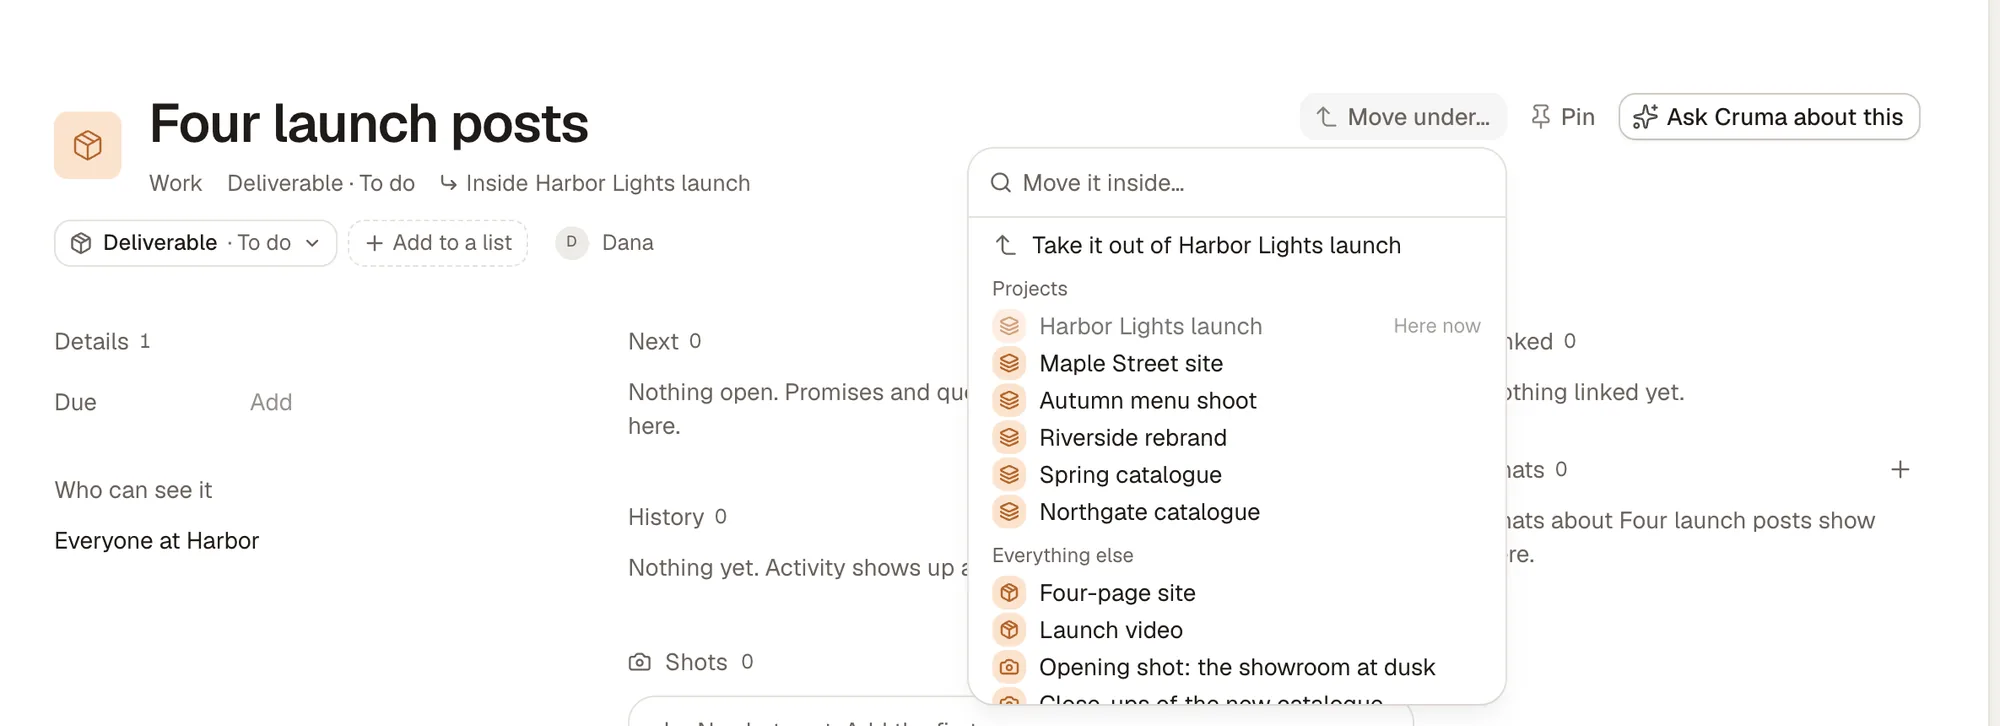Choose Launch video entry
This screenshot has width=2000, height=726.
[x=1237, y=630]
